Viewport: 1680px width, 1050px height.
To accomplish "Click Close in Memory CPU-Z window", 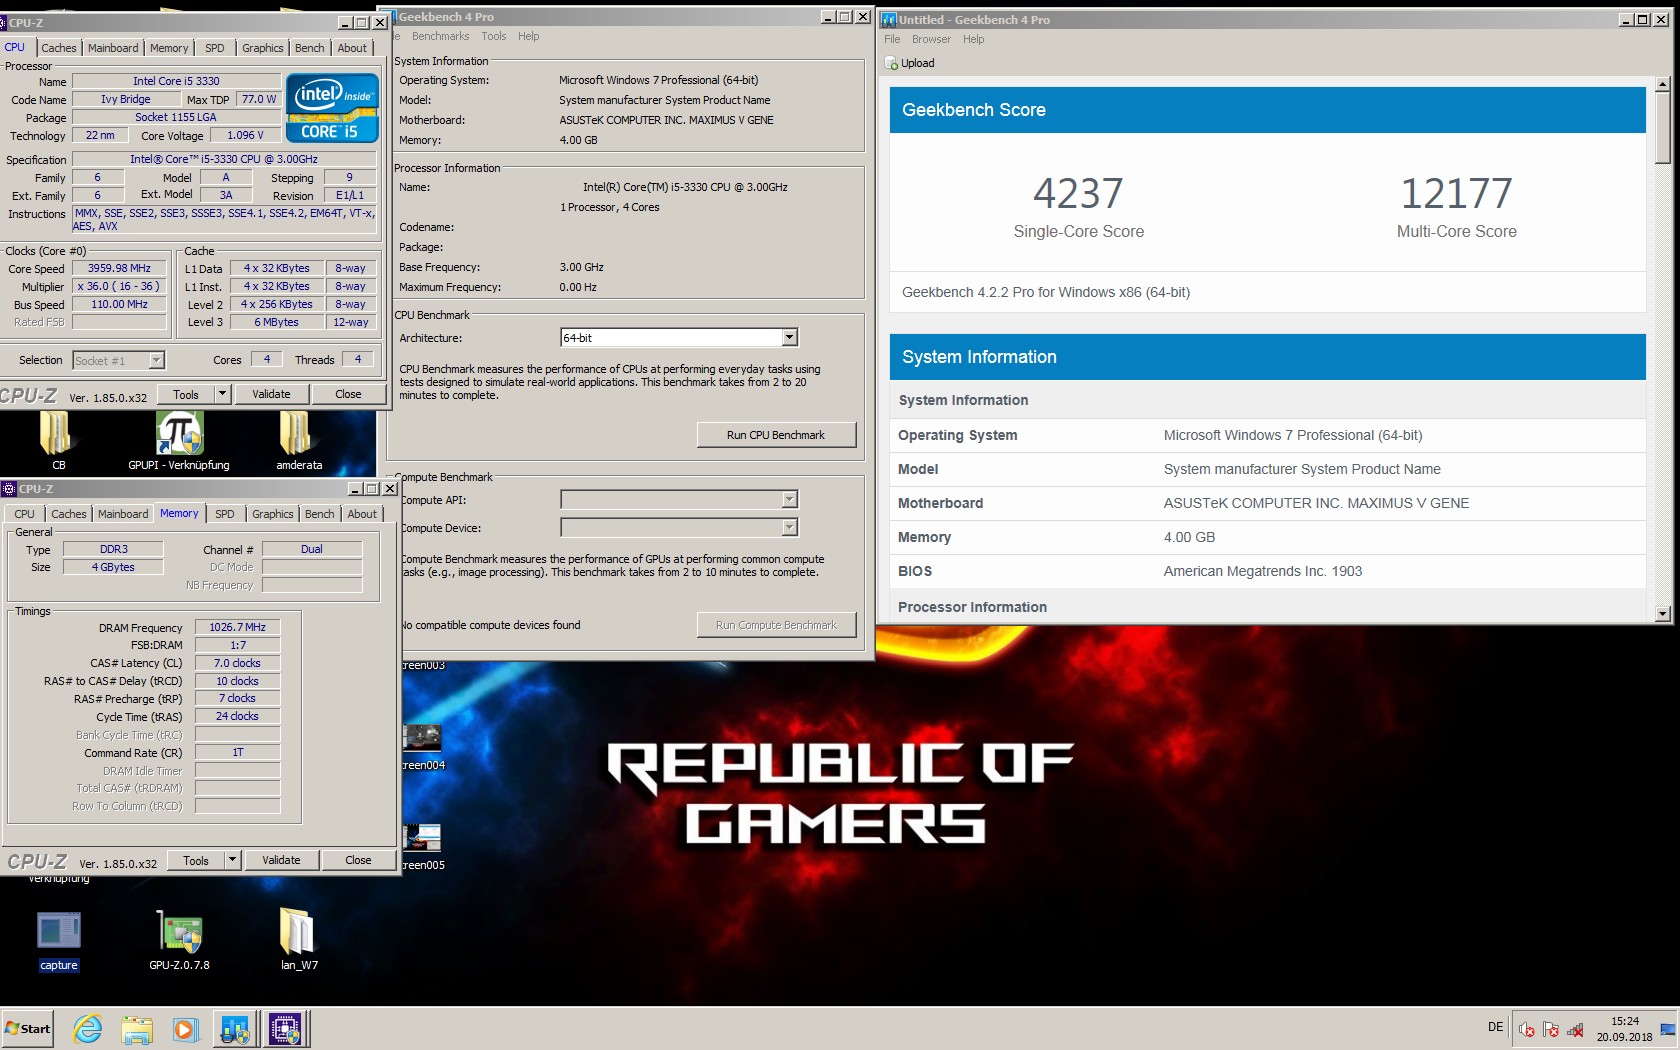I will (358, 860).
